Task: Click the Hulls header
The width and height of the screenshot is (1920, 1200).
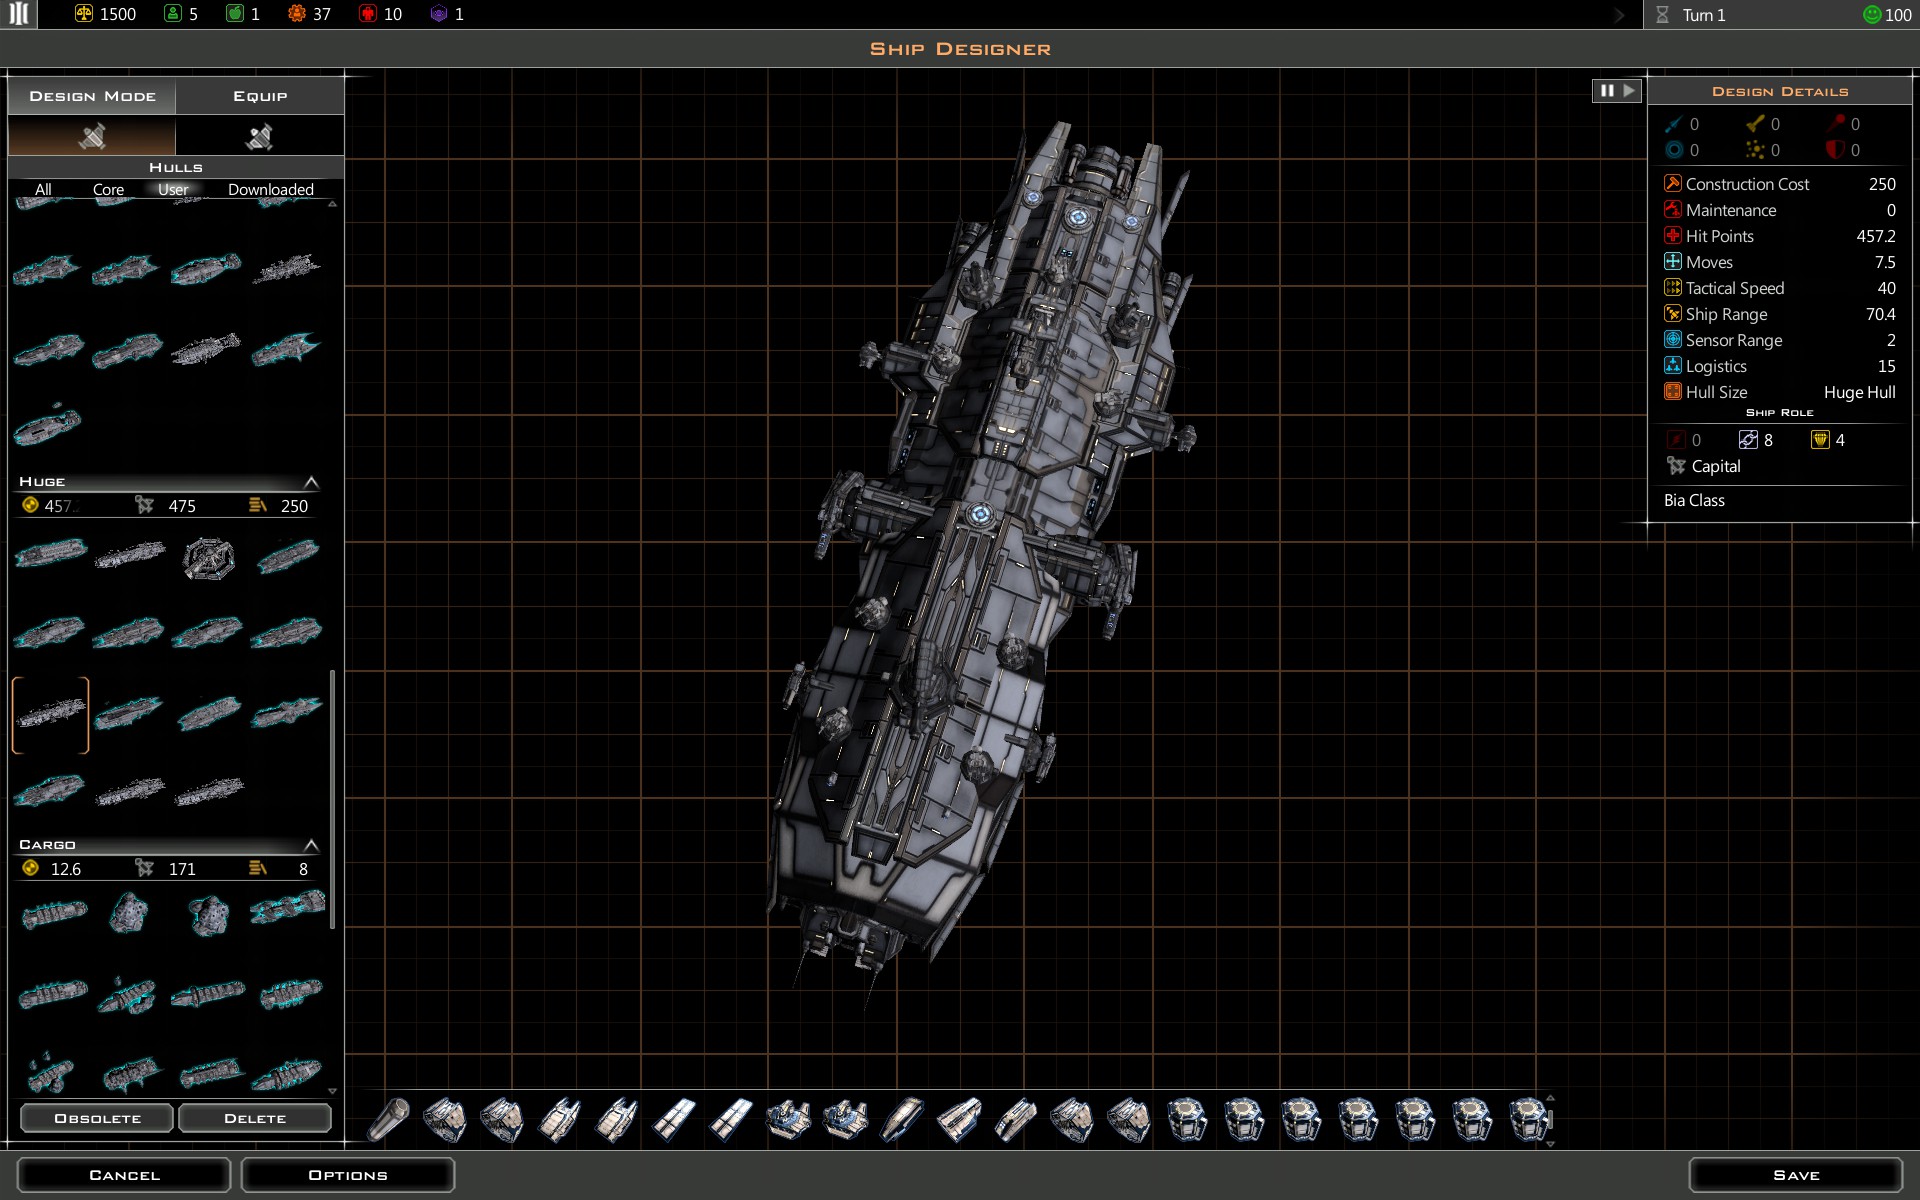Action: (176, 167)
